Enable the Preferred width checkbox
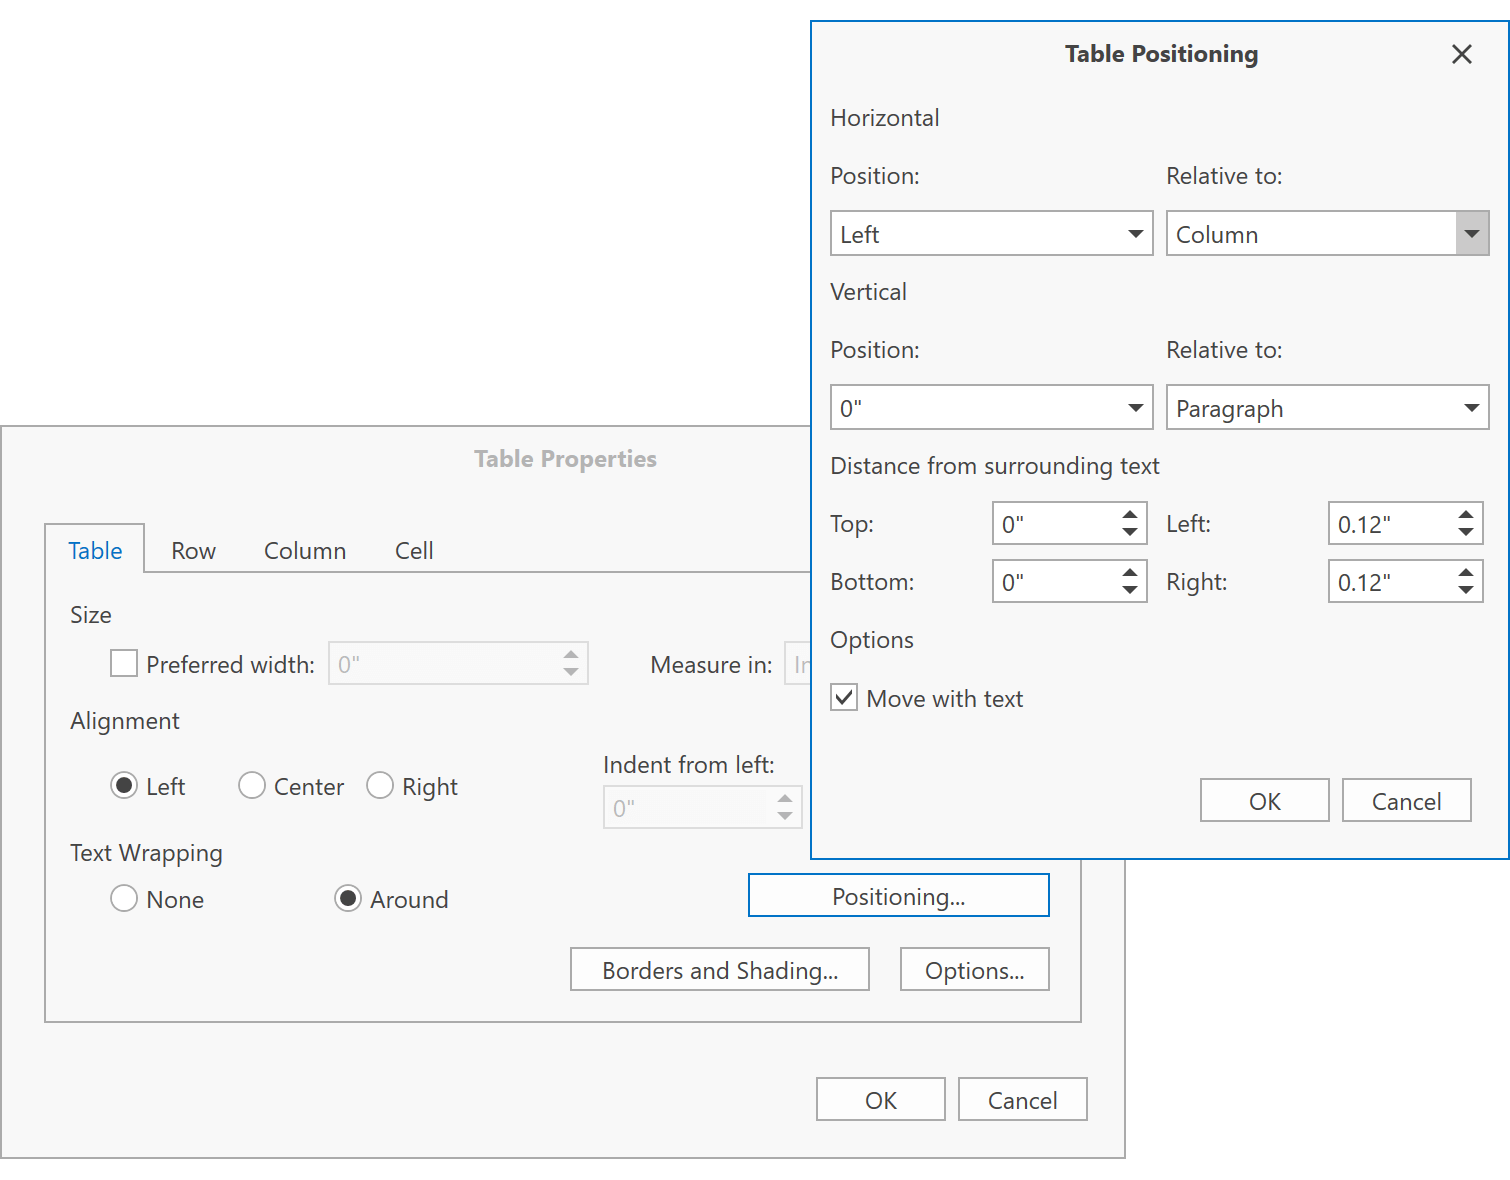 123,663
